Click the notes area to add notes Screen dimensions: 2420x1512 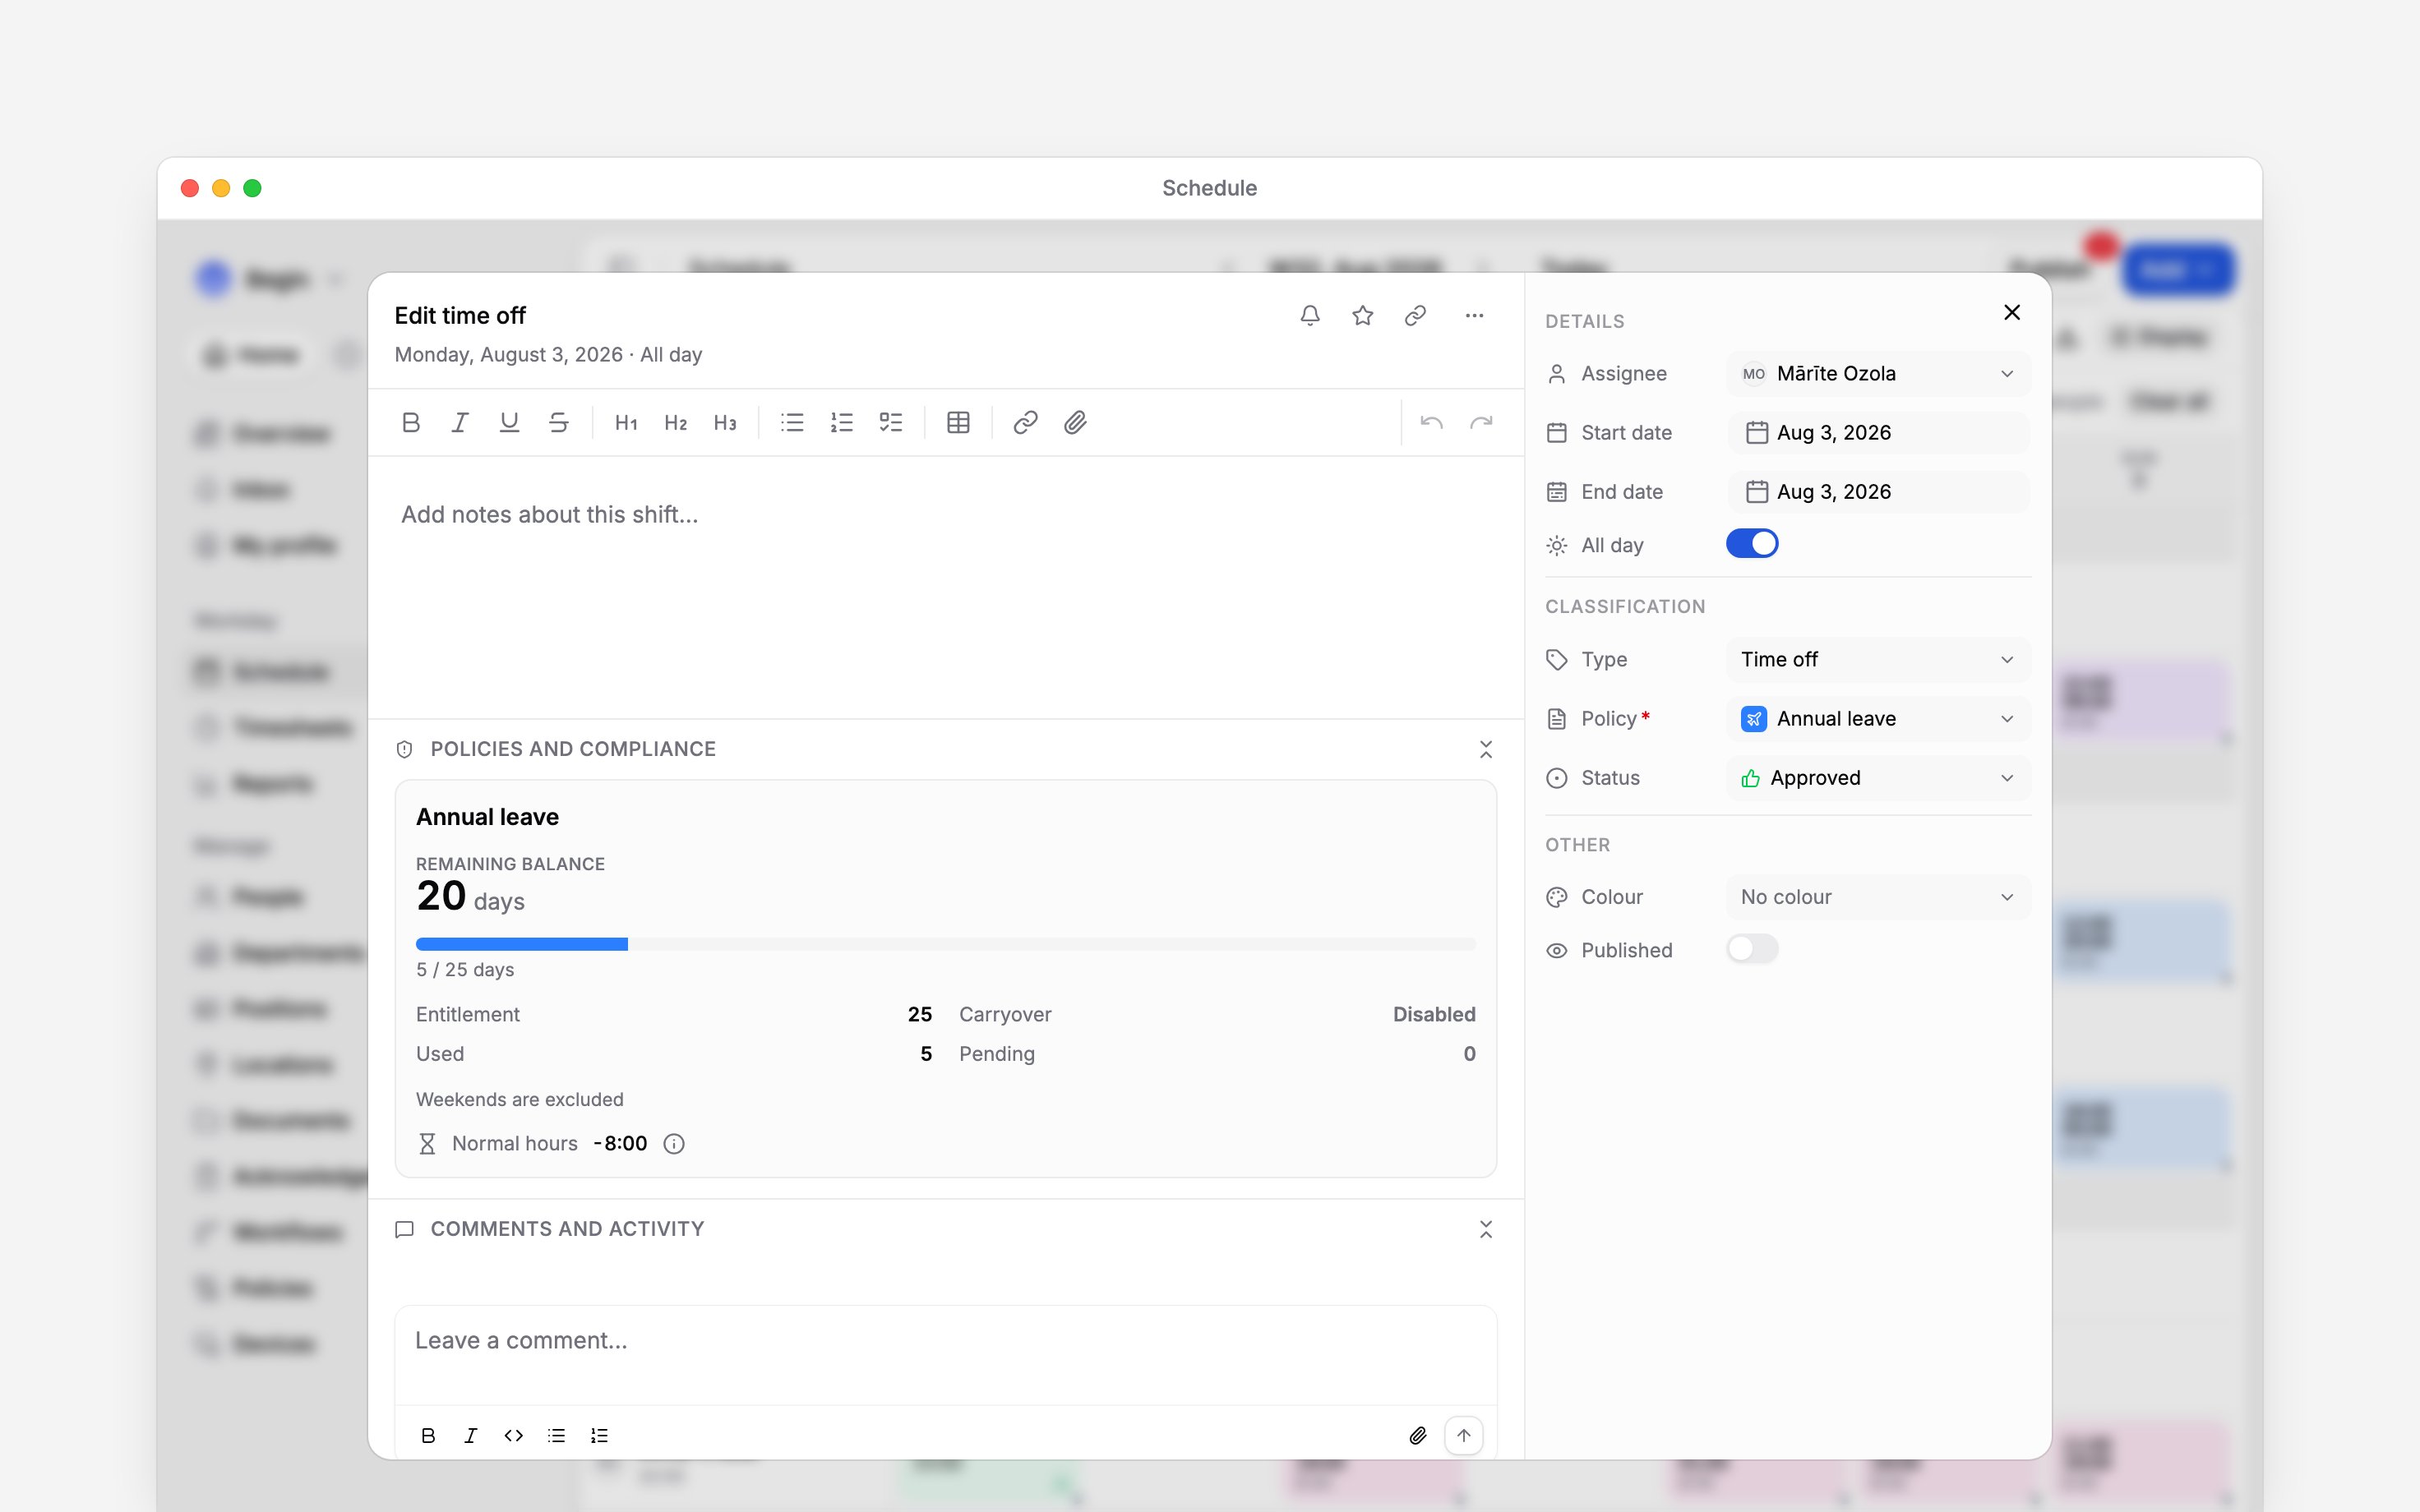(946, 588)
